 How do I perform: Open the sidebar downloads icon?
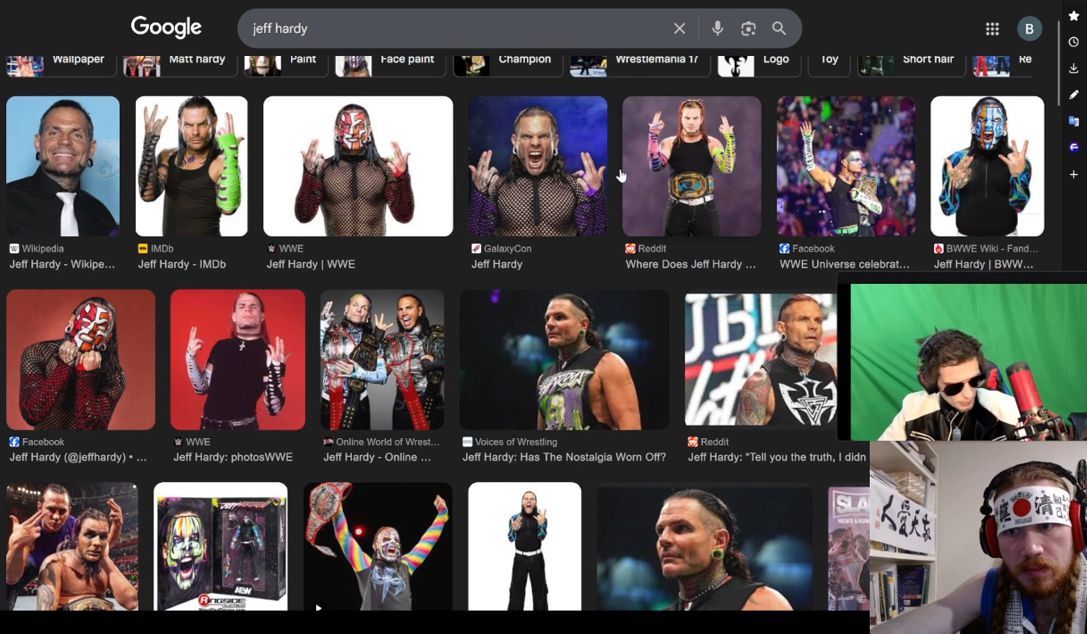(1074, 68)
